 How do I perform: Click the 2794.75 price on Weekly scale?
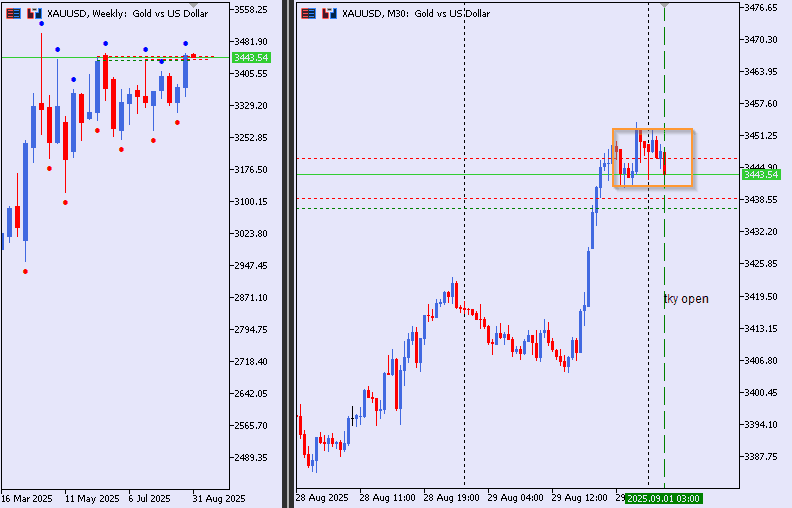tap(251, 330)
